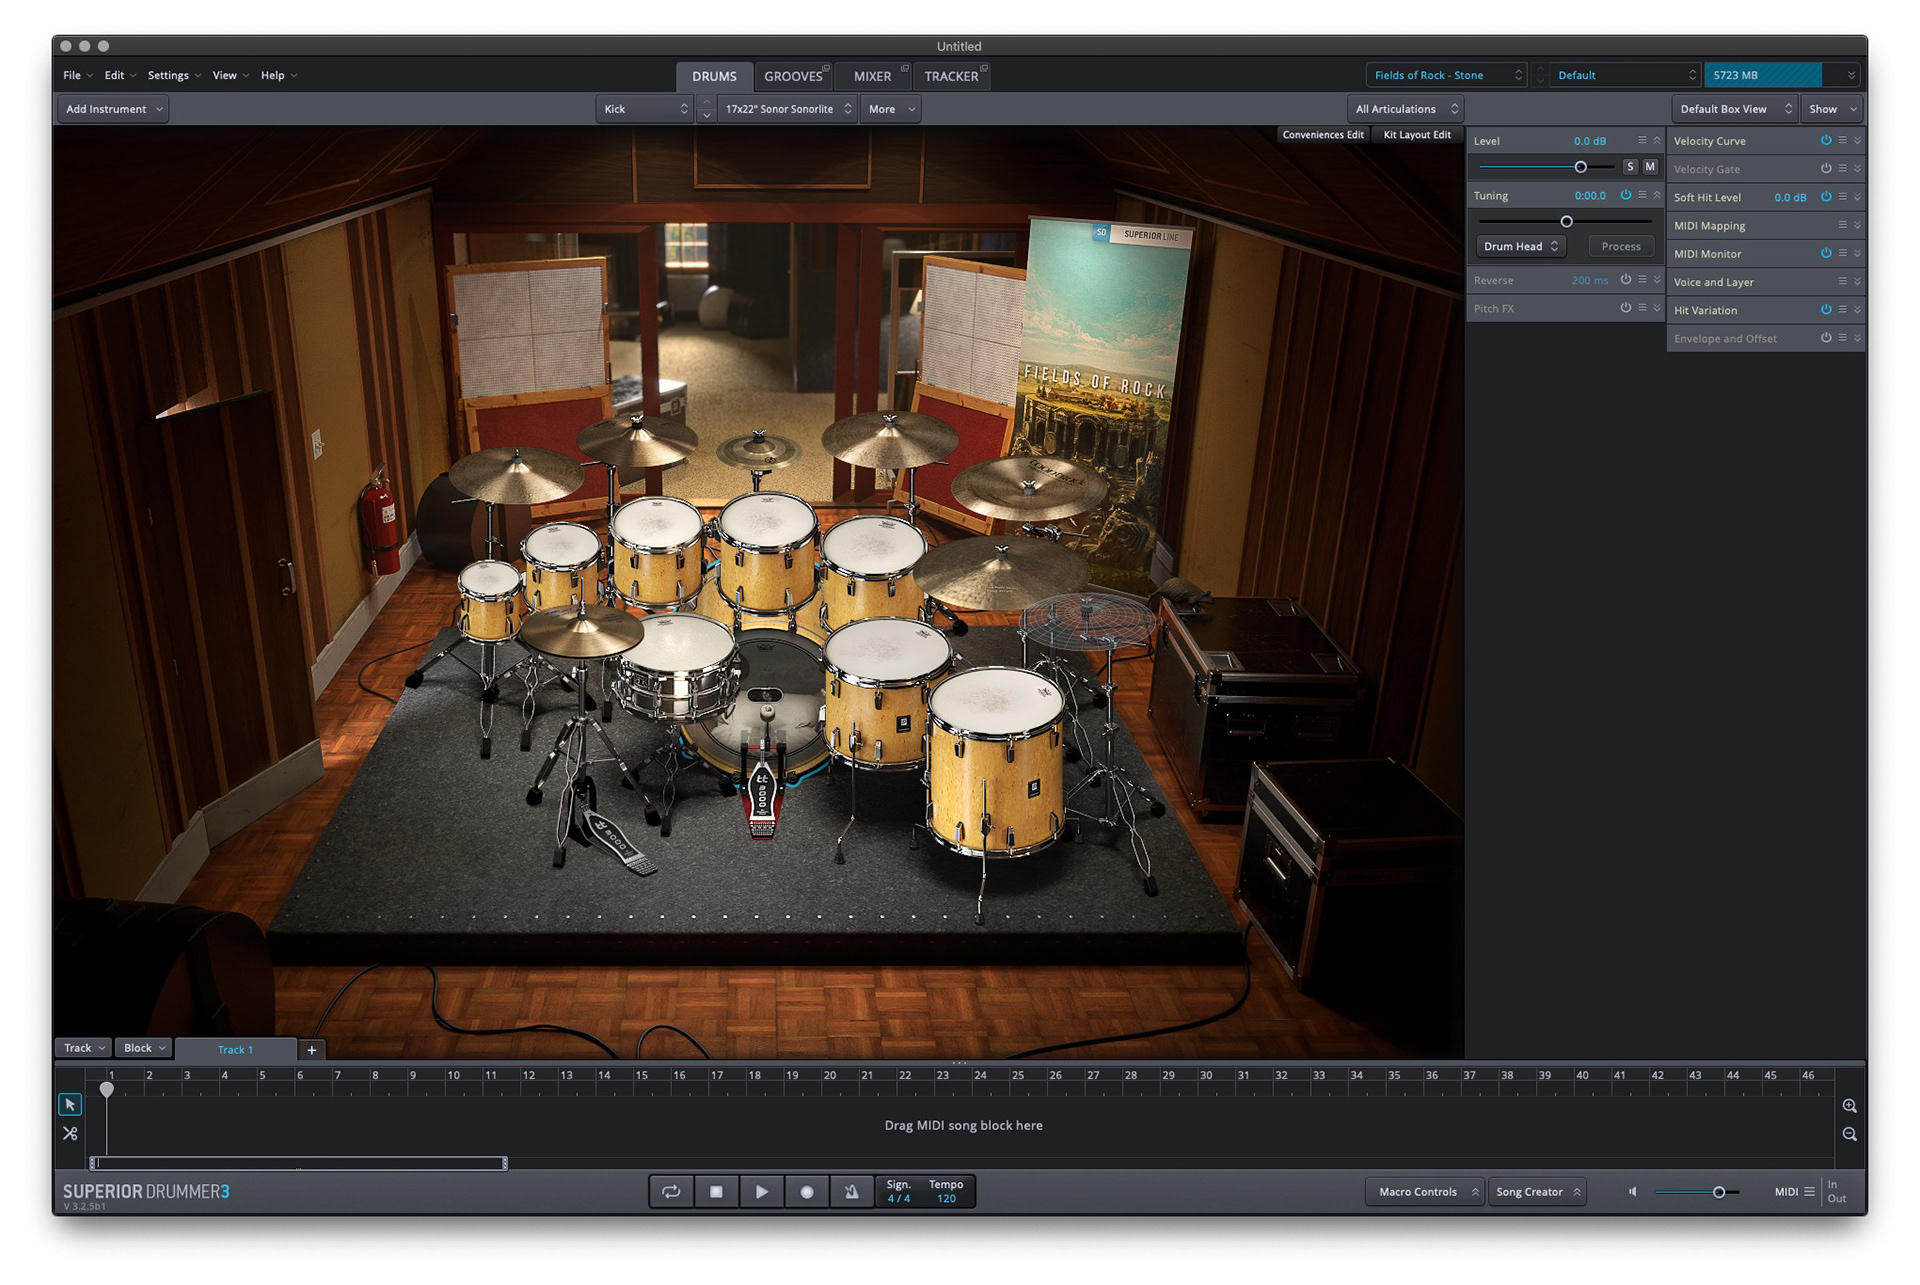Screen dimensions: 1920x1285
Task: Solo the kick with S button
Action: click(x=1630, y=167)
